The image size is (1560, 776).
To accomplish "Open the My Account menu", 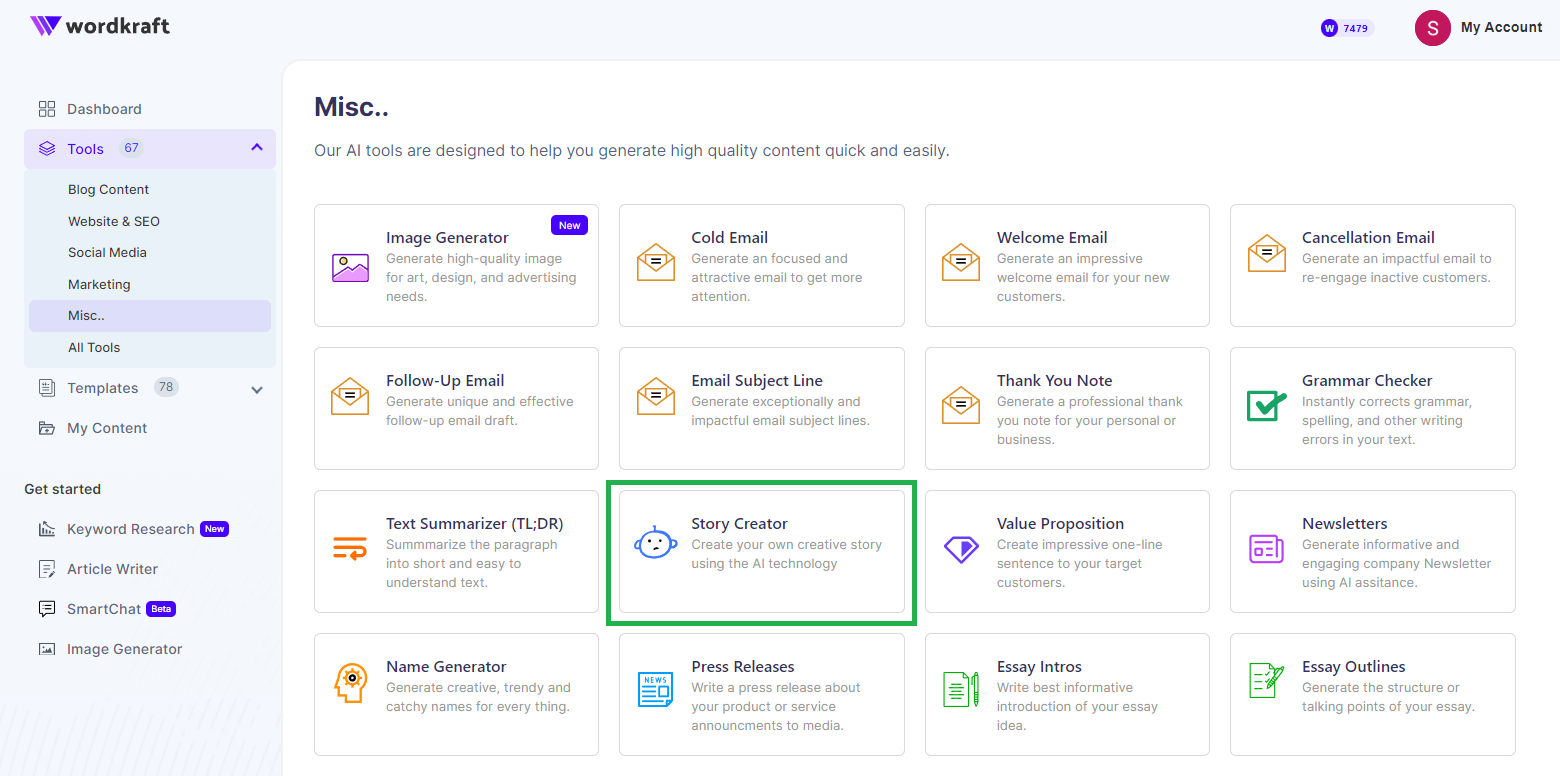I will coord(1479,28).
